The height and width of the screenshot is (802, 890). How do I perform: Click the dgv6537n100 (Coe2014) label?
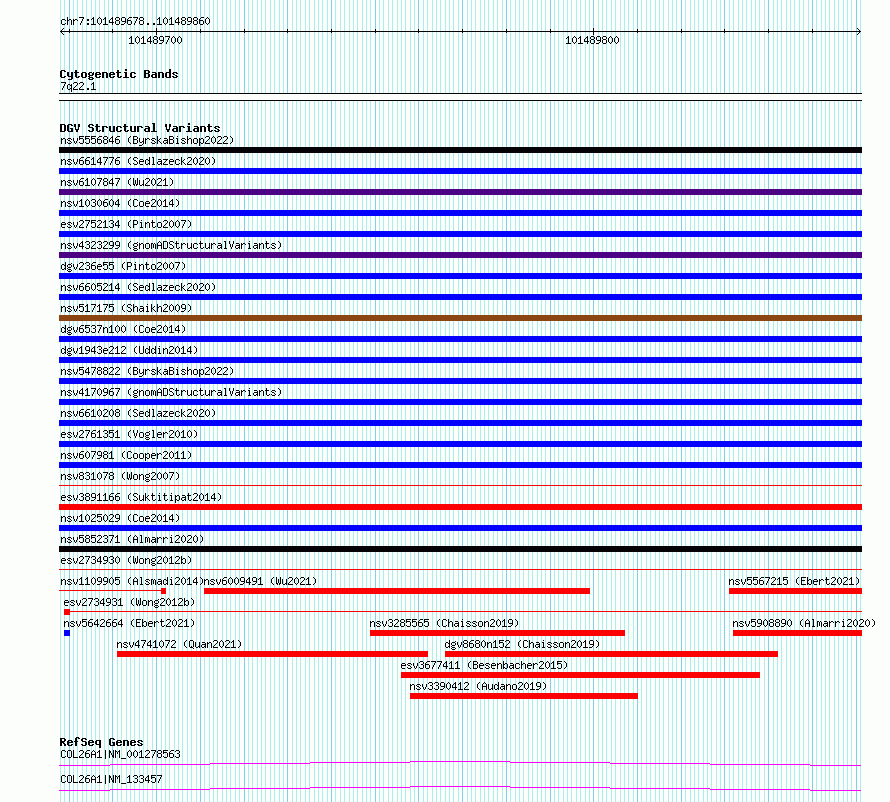[123, 329]
